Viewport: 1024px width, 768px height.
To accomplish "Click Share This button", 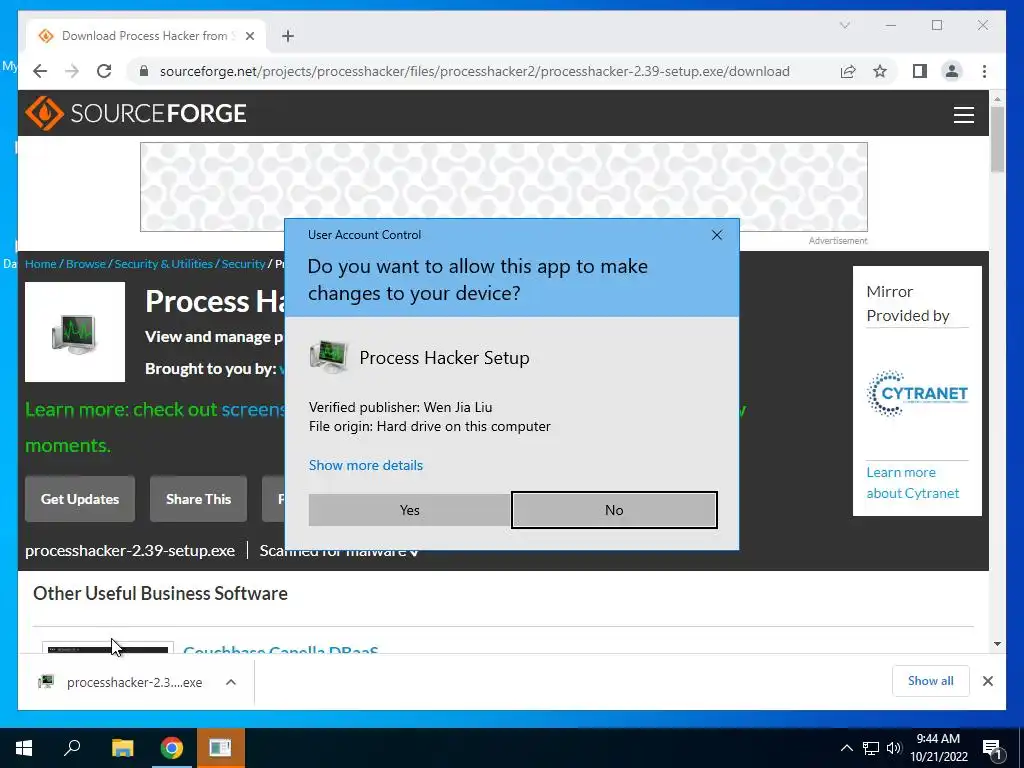I will click(x=199, y=499).
